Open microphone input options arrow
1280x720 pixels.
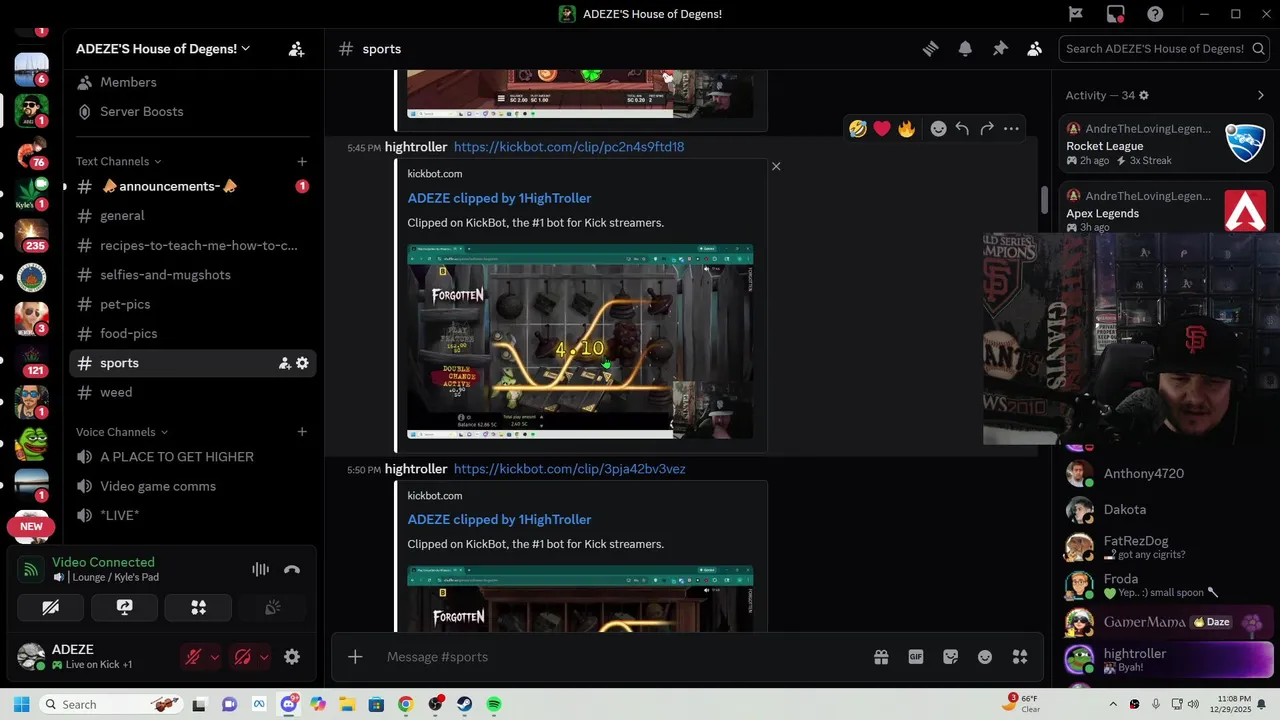[214, 657]
